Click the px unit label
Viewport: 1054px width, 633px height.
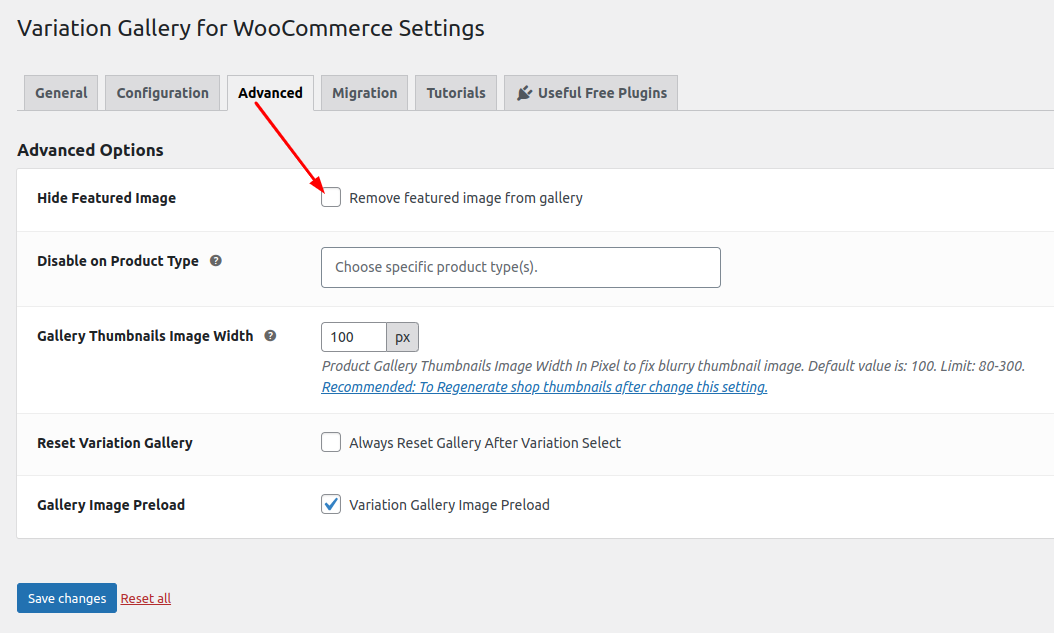[x=403, y=337]
